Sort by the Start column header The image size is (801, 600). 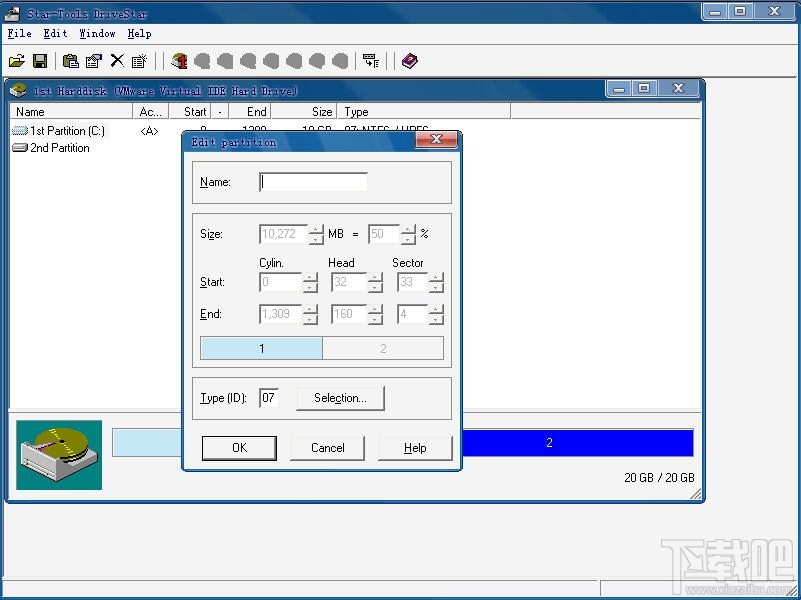[190, 111]
